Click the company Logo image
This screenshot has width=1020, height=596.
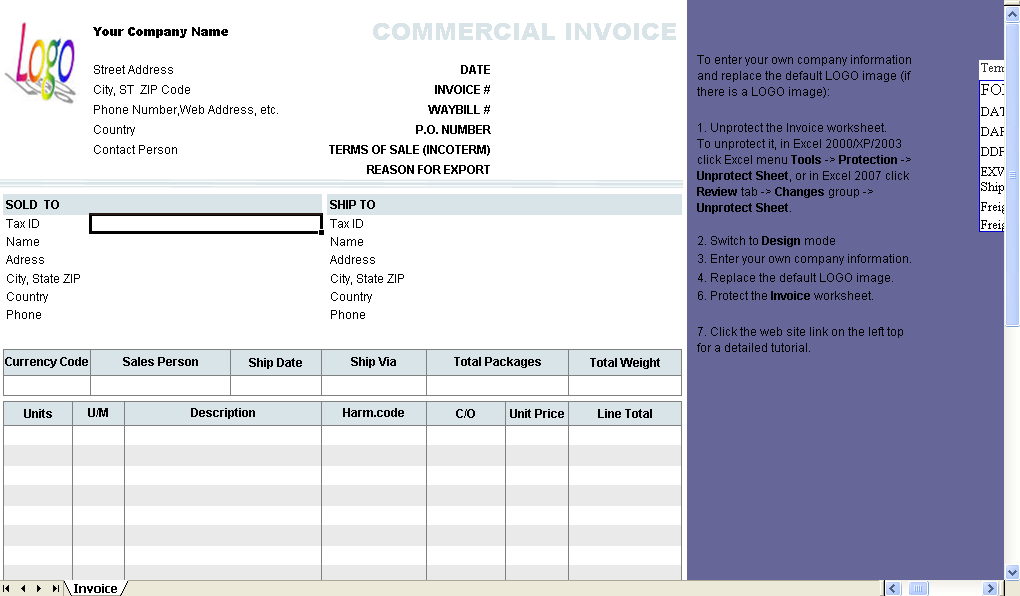coord(42,62)
